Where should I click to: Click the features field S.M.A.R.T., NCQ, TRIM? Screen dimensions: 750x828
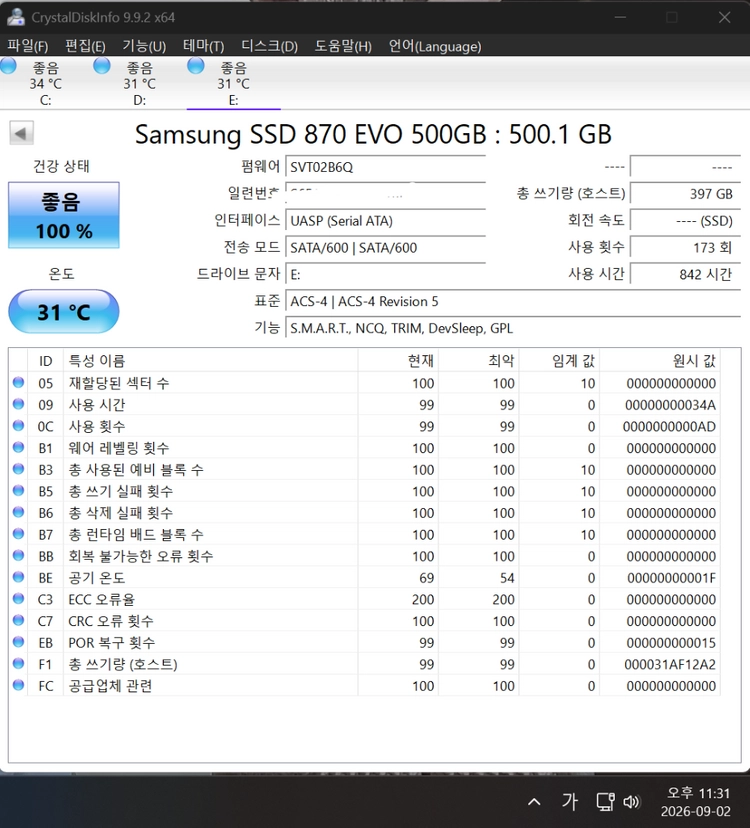513,328
